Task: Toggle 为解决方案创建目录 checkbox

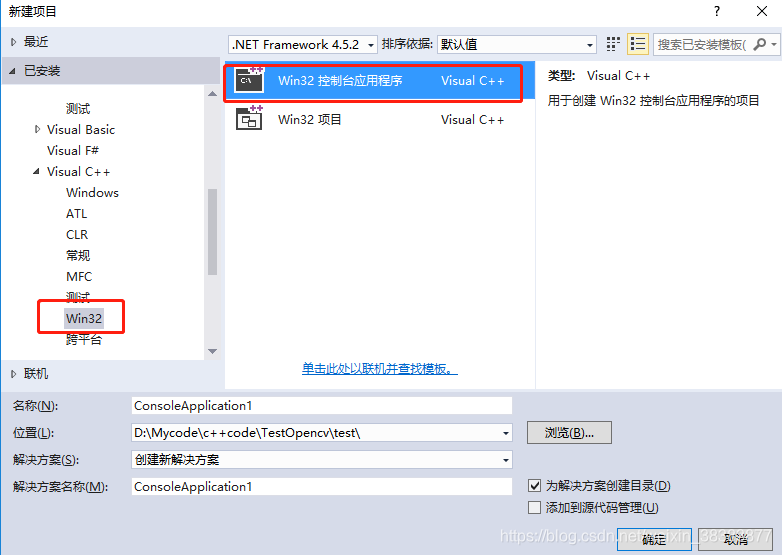Action: click(534, 485)
